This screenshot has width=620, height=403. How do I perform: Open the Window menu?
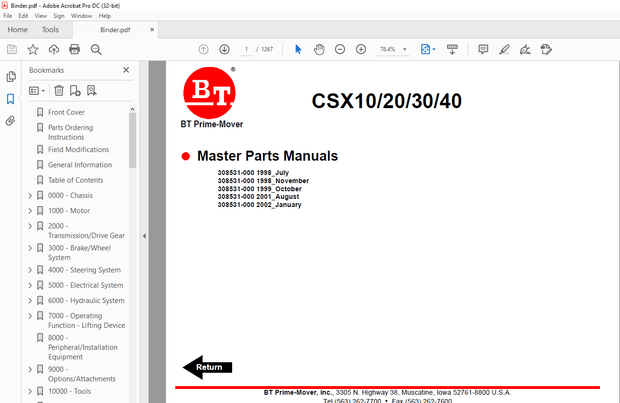click(x=81, y=16)
